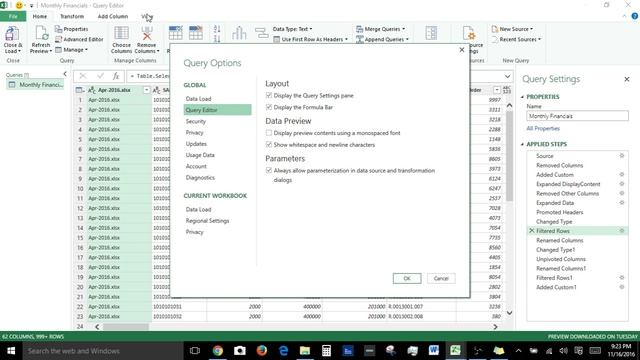The image size is (640, 360).
Task: Open the All Properties link
Action: [x=543, y=128]
